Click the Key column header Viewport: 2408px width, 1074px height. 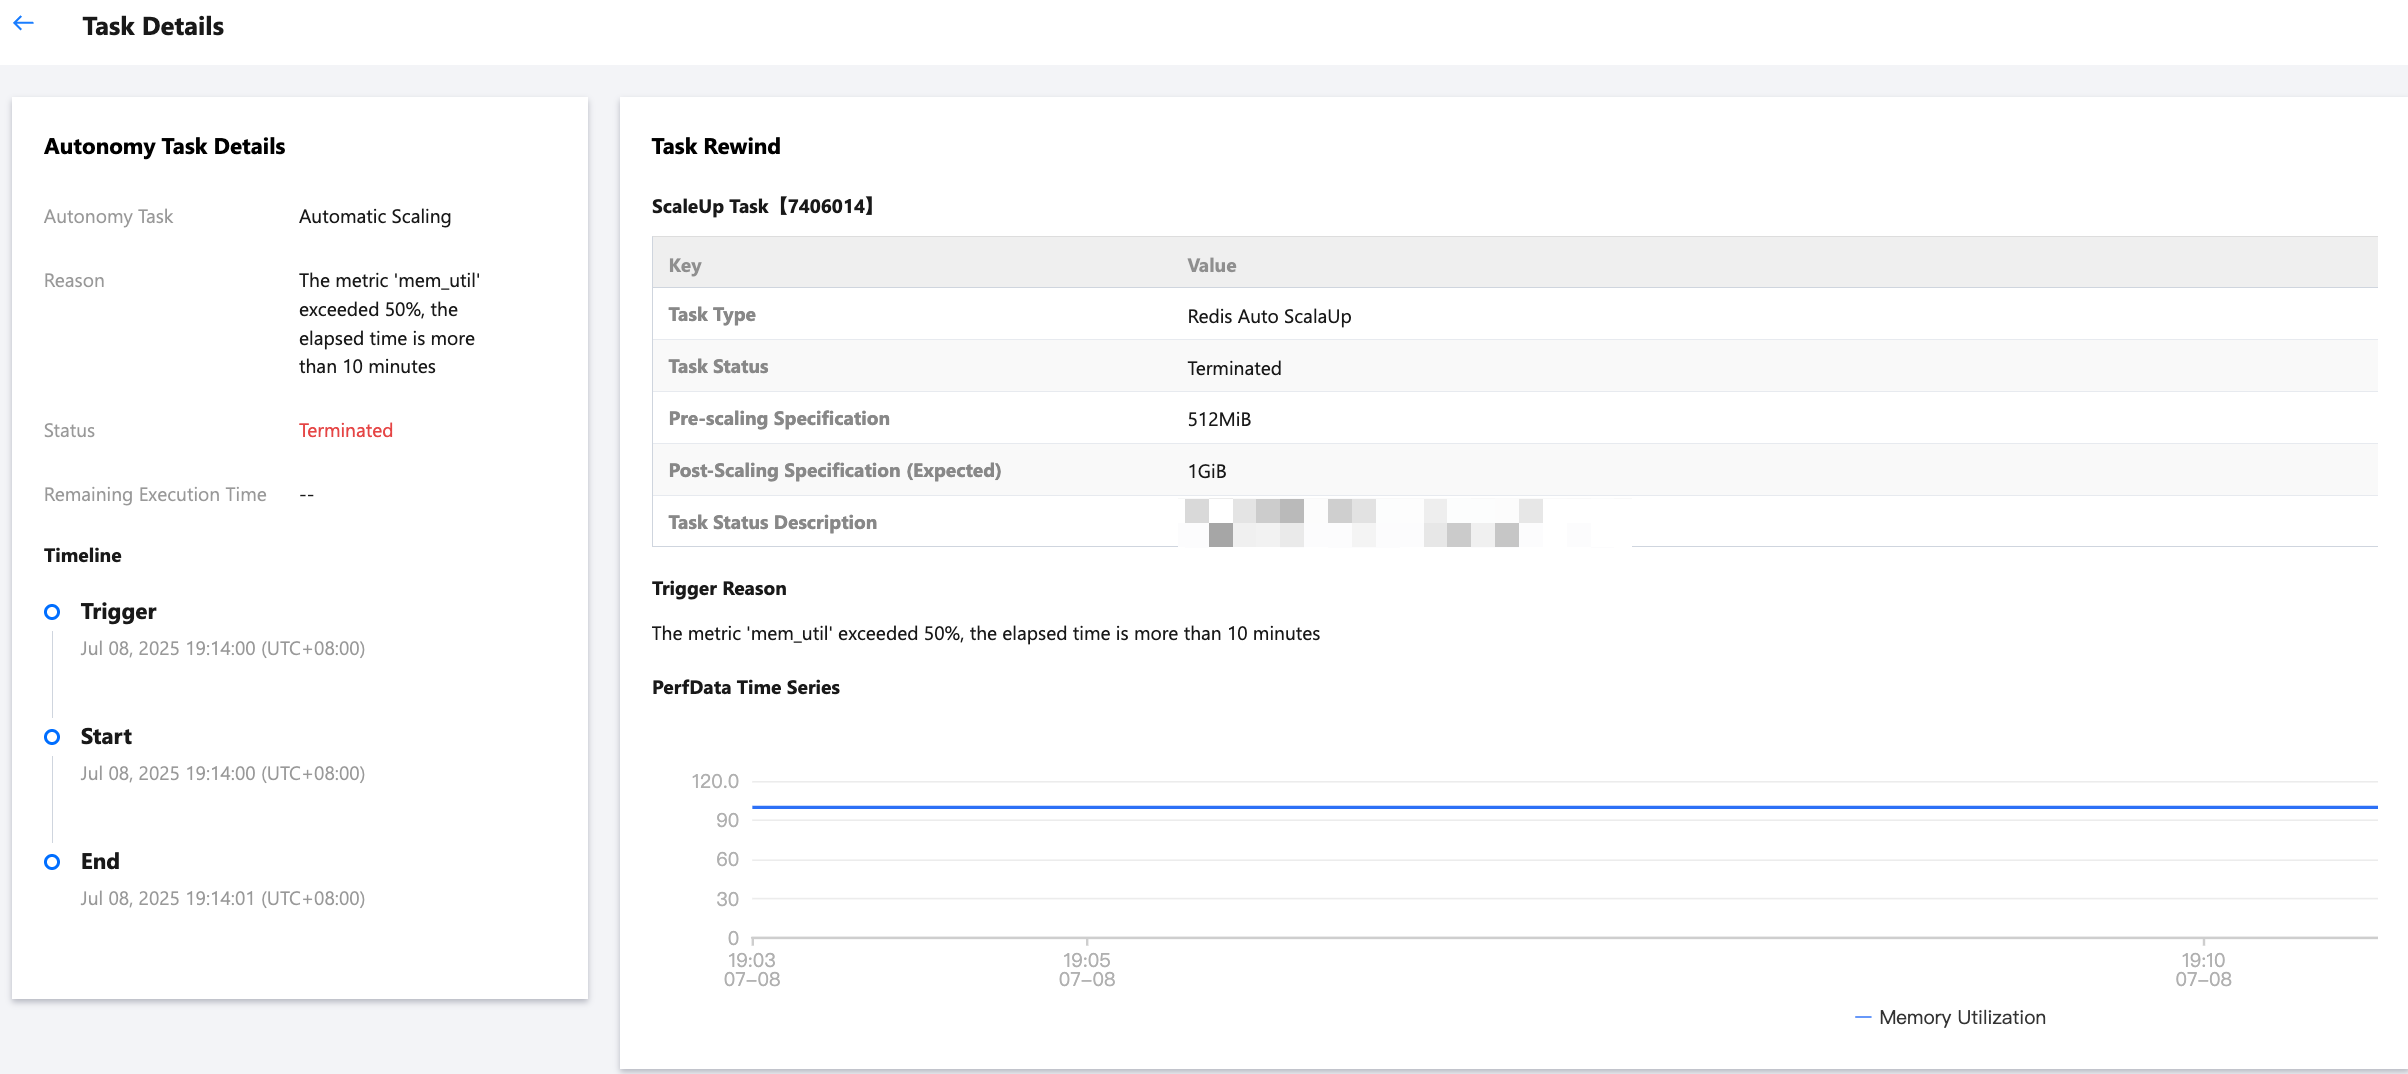click(685, 265)
